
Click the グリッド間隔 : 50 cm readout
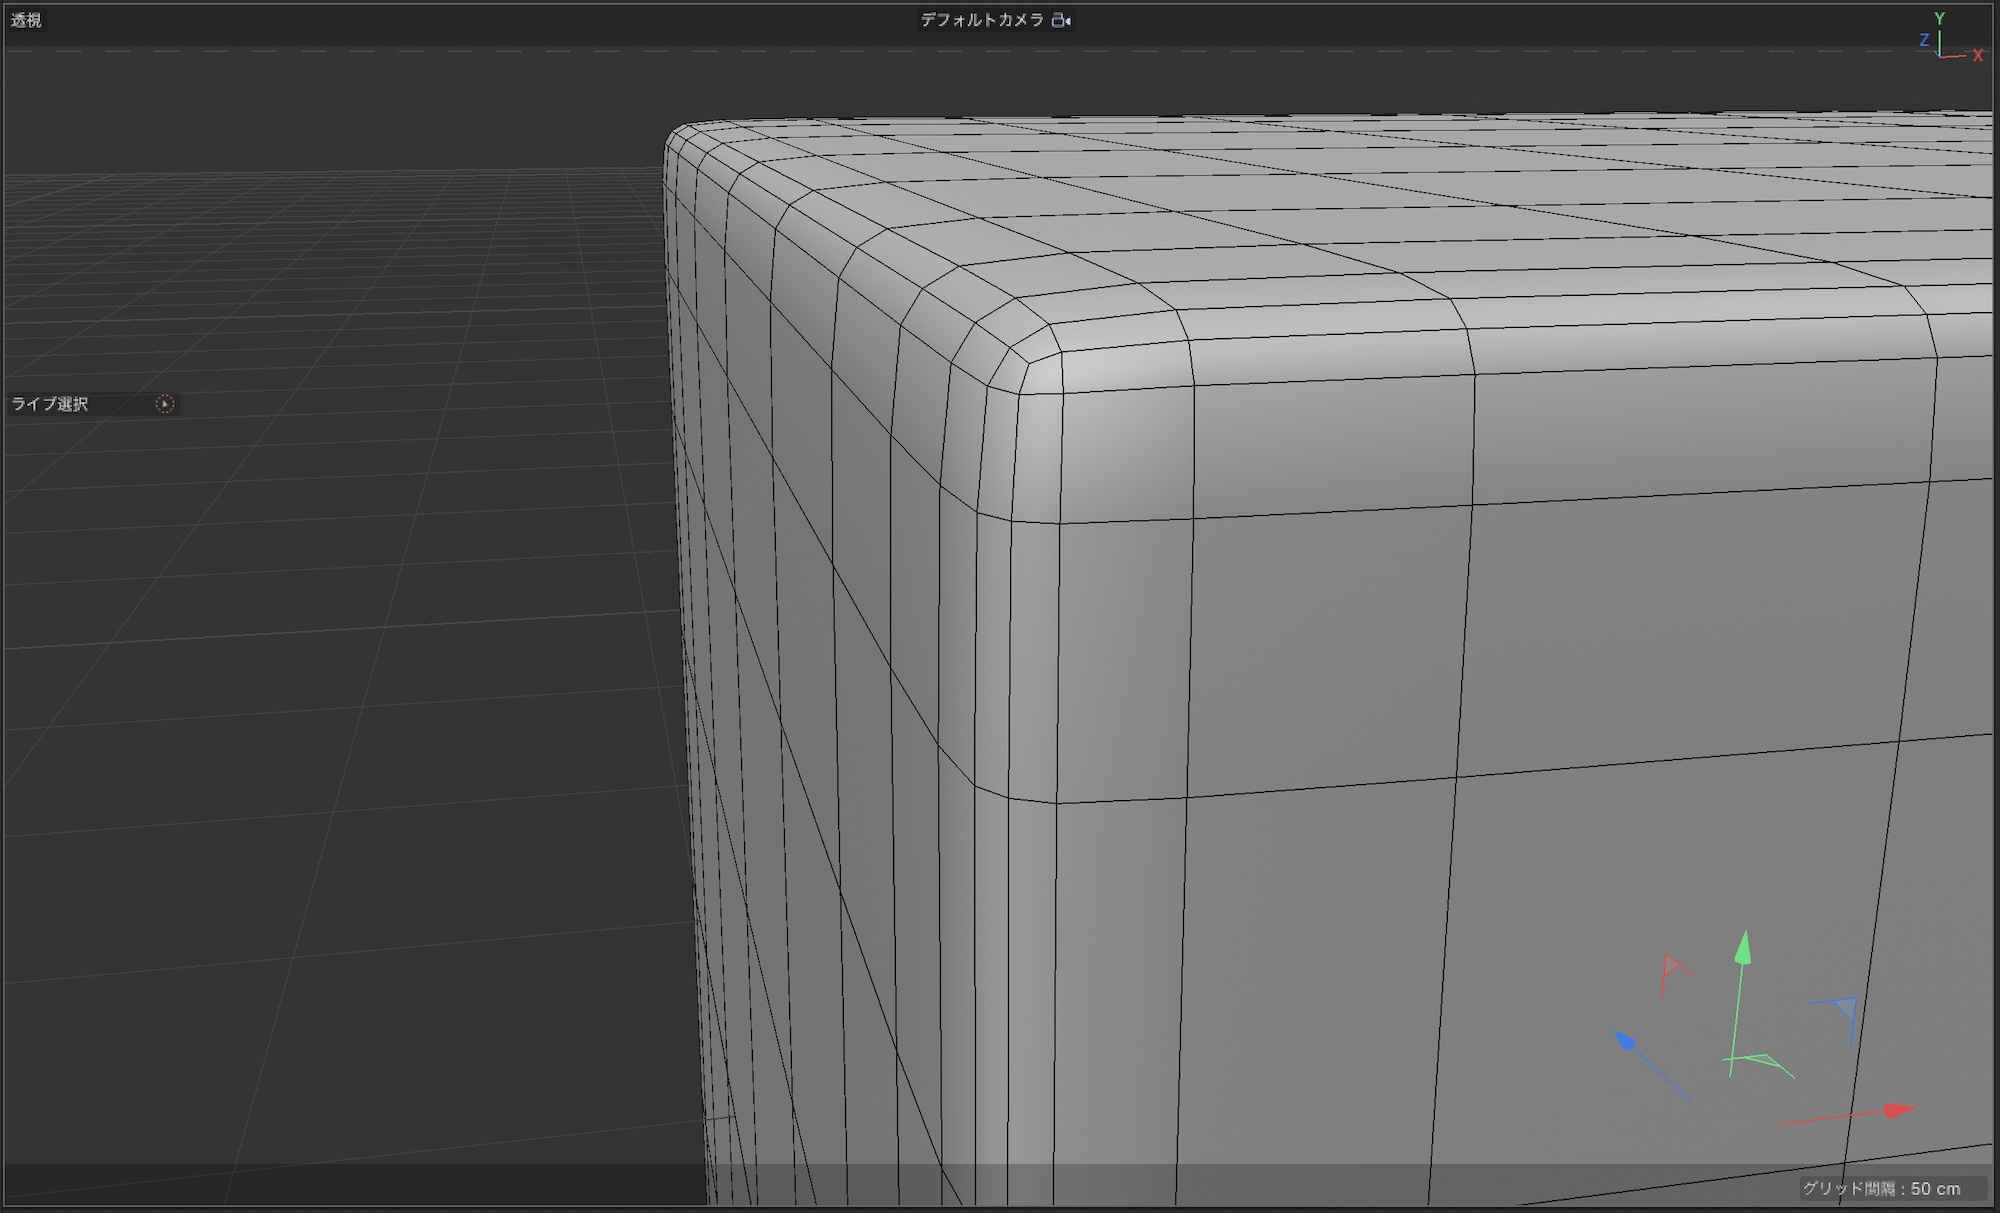1880,1188
